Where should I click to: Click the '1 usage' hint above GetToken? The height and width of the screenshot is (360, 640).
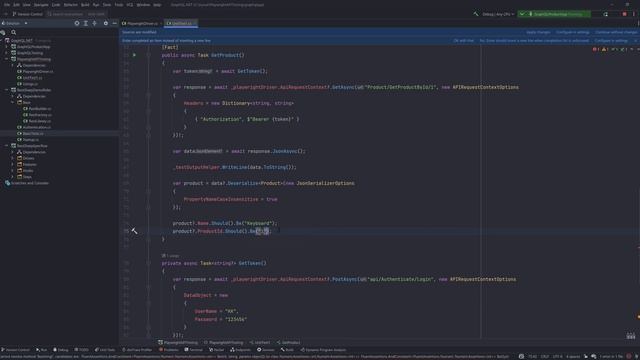coord(171,256)
